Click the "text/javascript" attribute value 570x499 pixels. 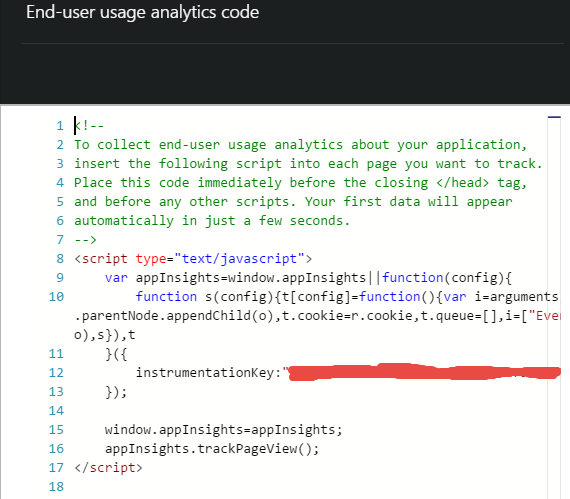[239, 259]
